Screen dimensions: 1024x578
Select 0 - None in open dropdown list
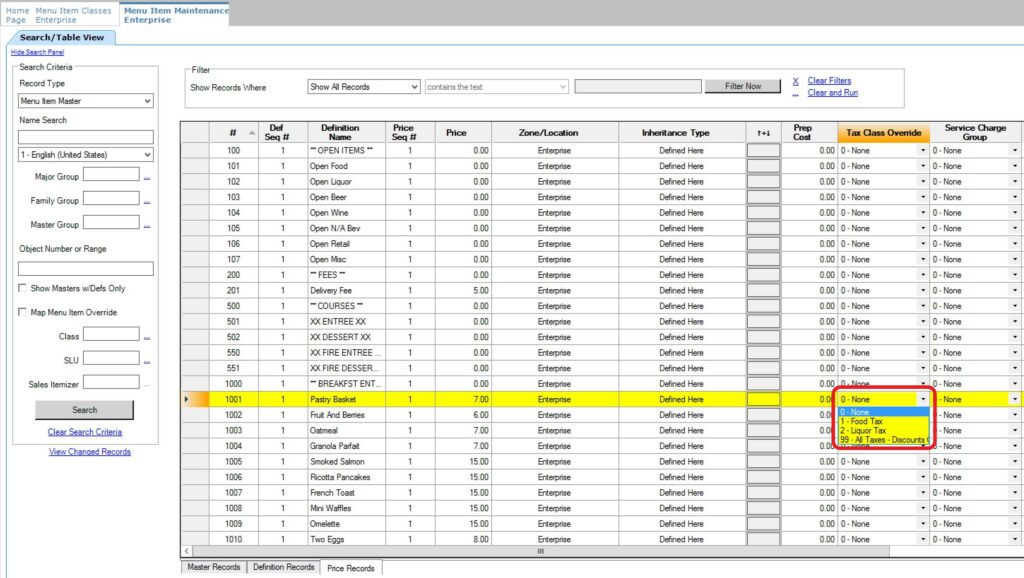tap(883, 413)
